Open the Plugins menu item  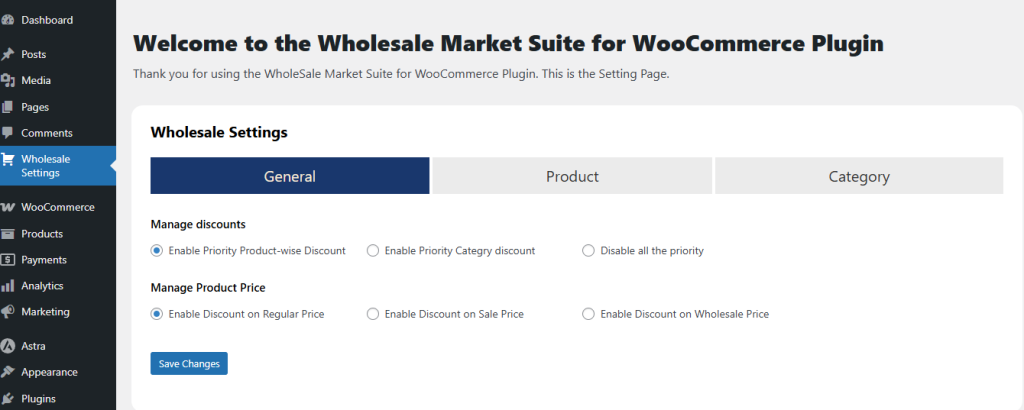coord(38,399)
